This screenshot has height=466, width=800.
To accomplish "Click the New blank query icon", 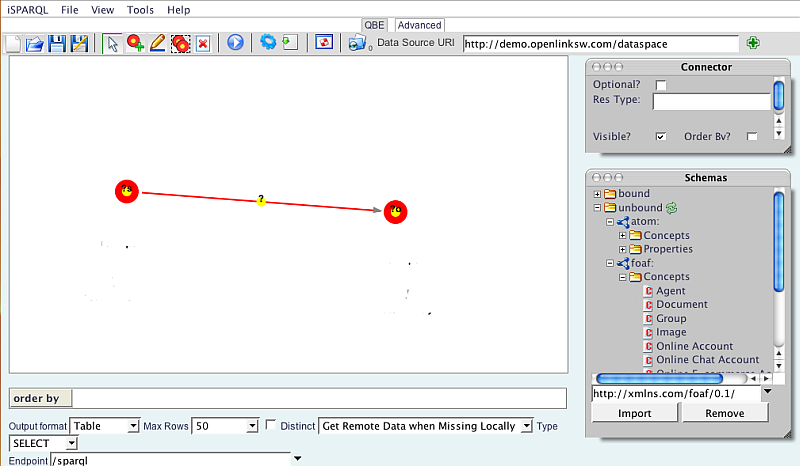I will (13, 43).
